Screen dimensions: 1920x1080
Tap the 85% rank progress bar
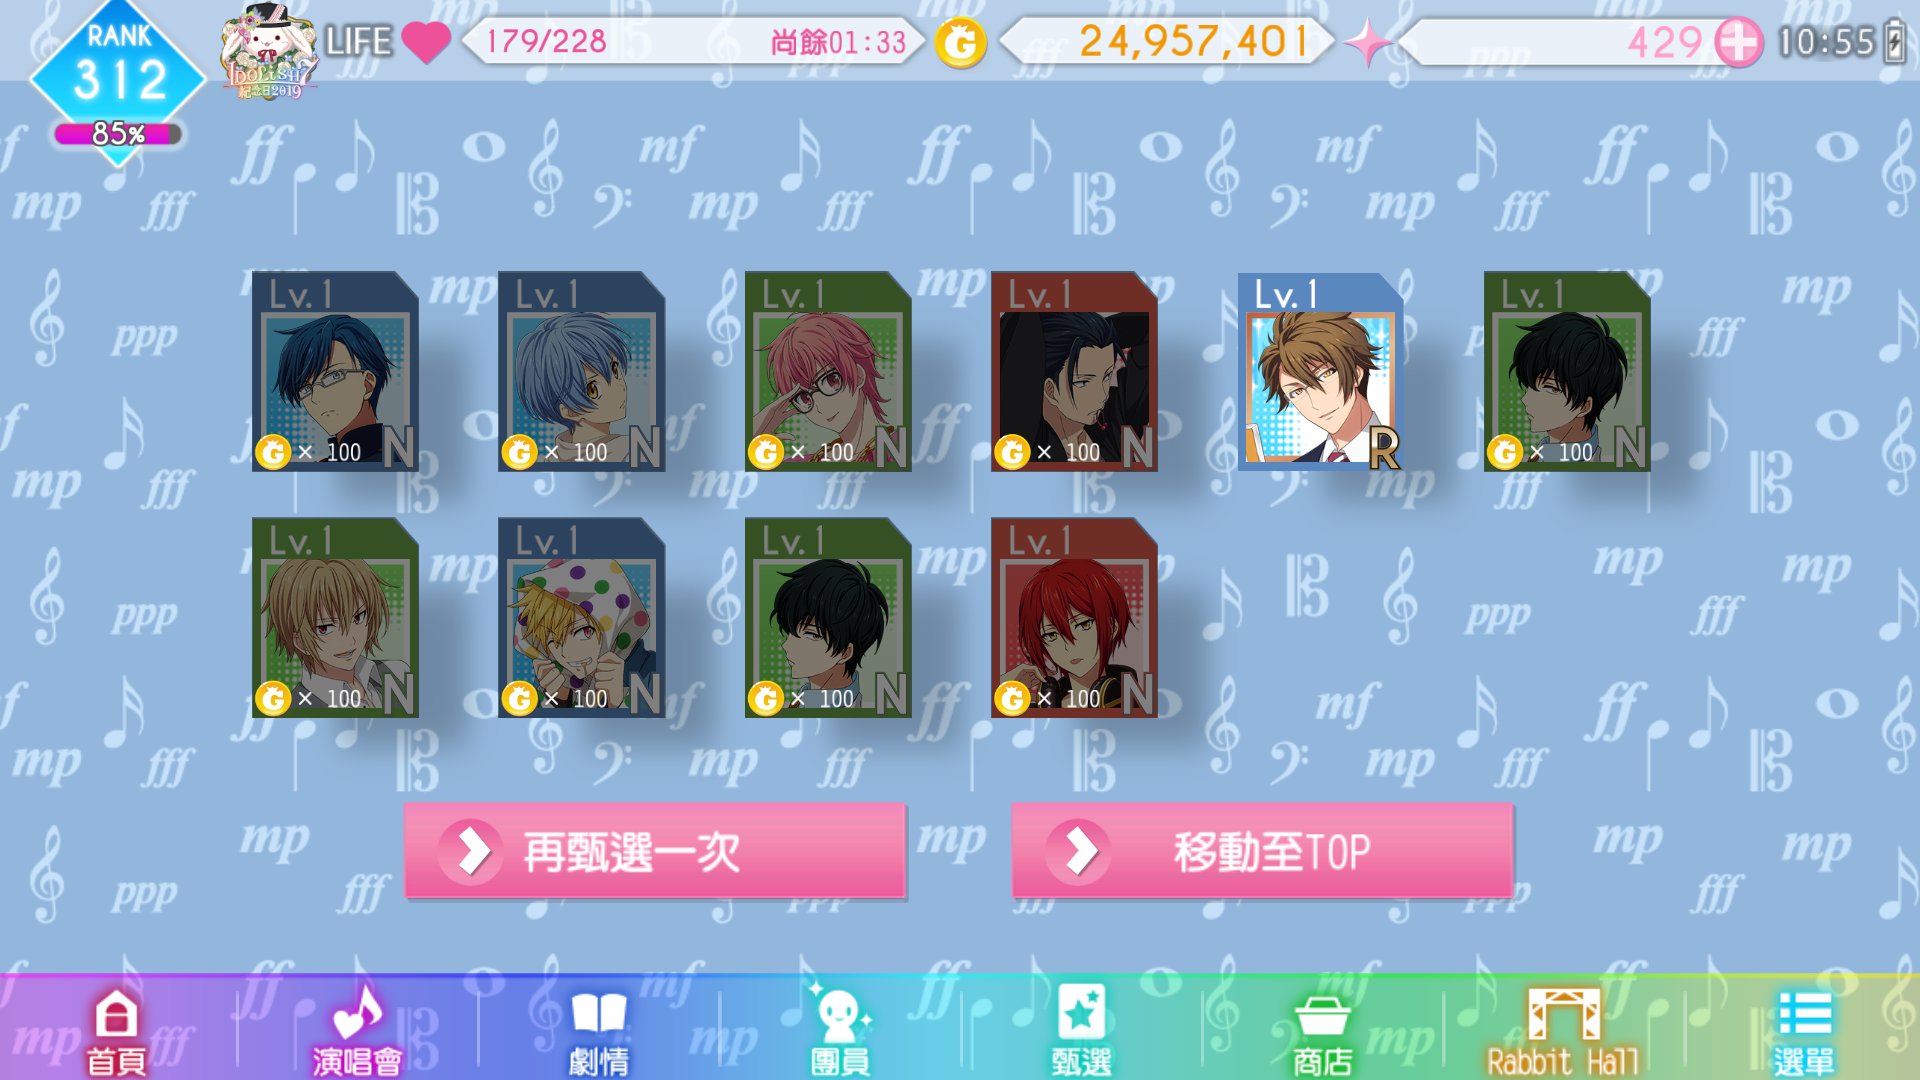click(x=118, y=134)
